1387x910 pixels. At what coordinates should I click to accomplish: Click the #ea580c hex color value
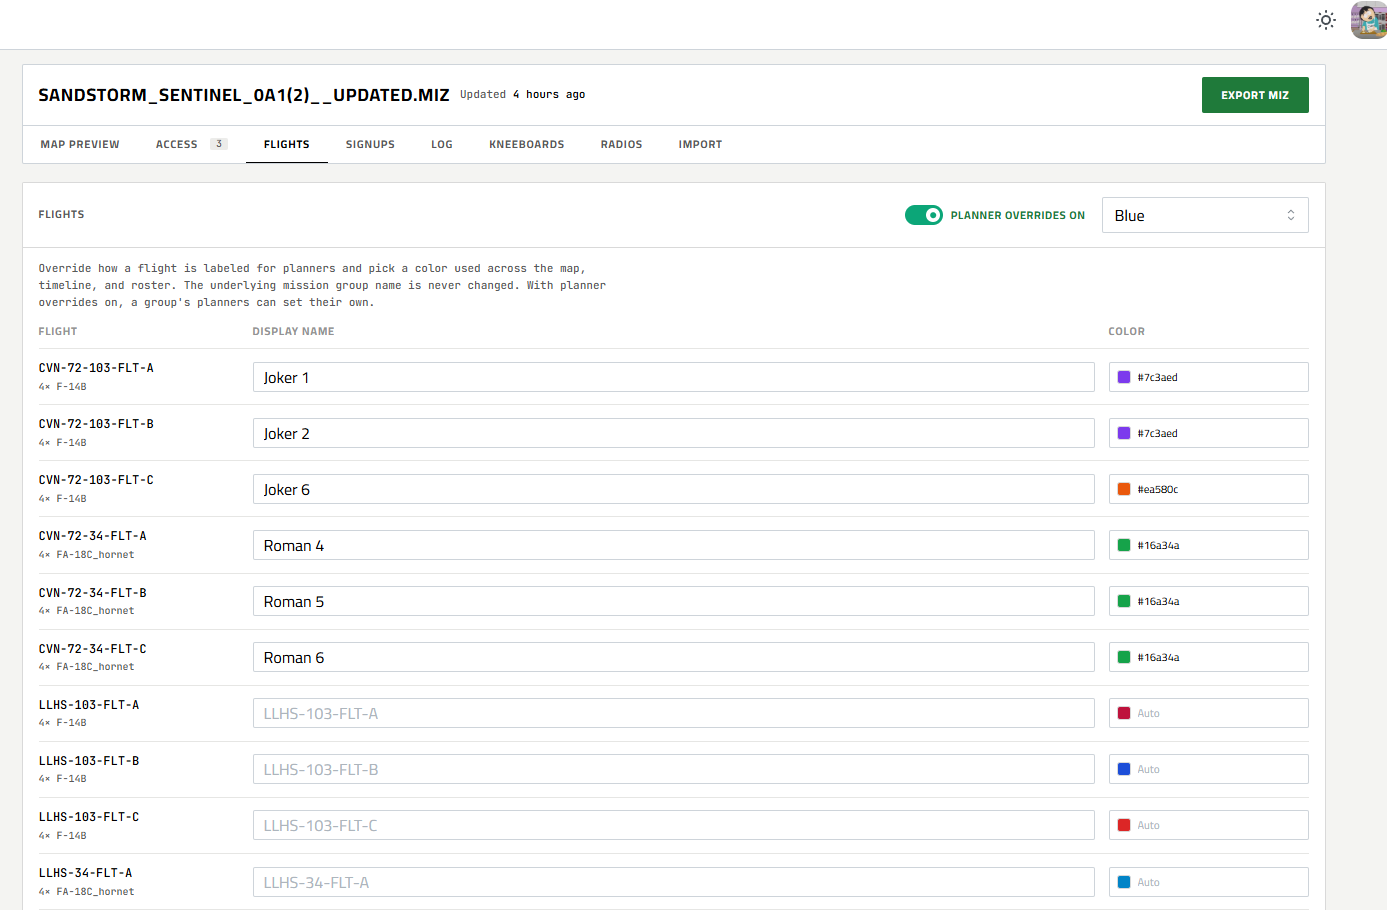point(1158,489)
